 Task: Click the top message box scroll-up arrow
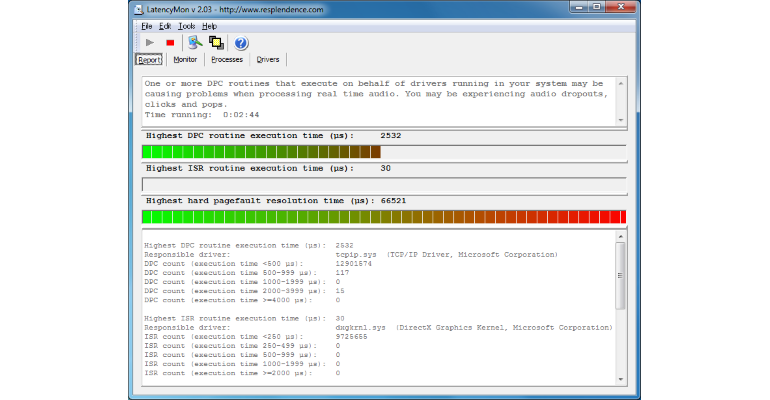(621, 83)
